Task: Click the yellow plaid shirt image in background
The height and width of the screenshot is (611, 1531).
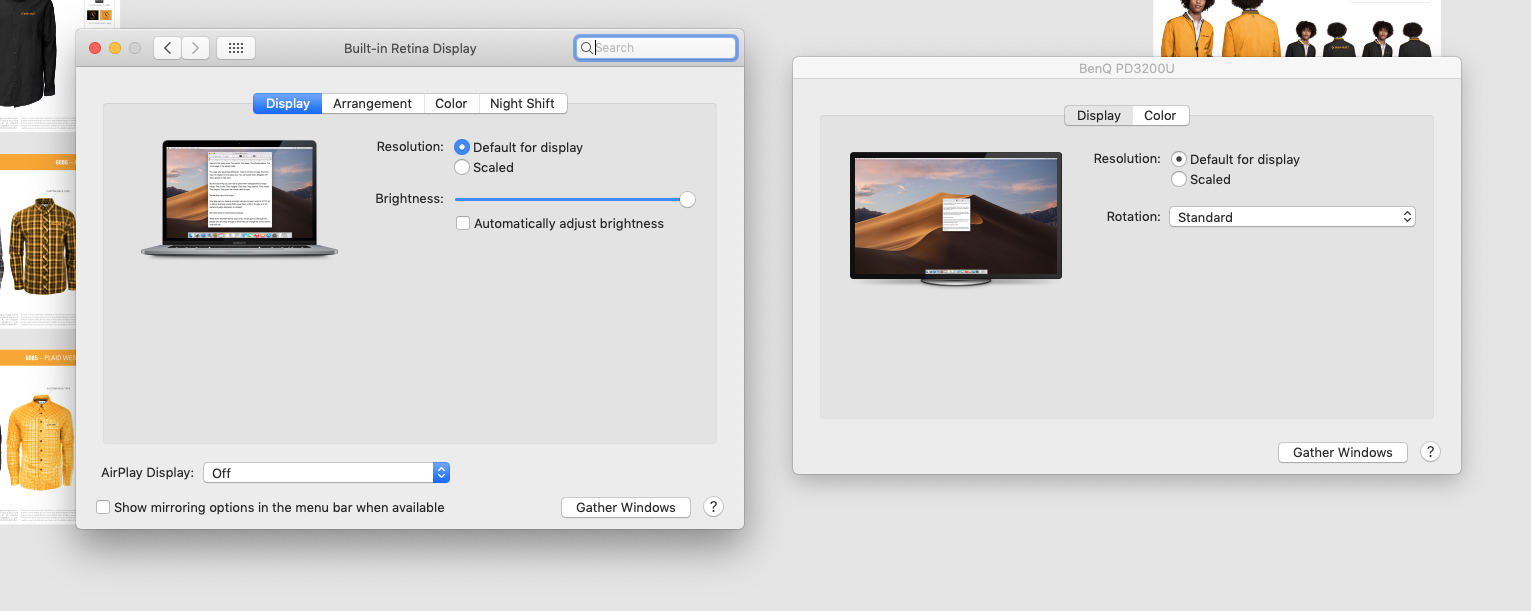Action: pos(41,441)
